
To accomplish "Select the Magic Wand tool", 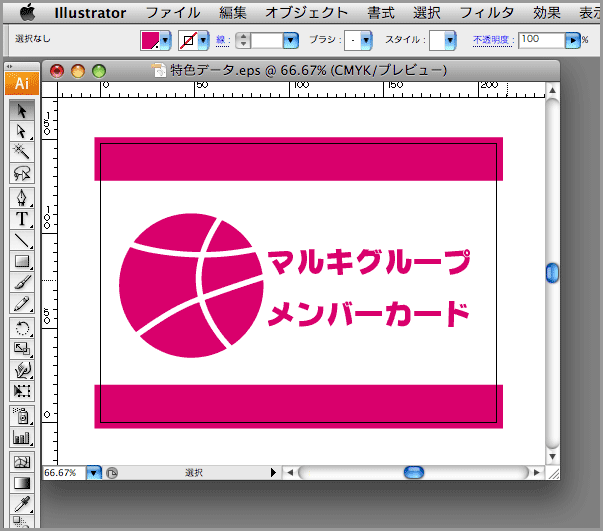I will pyautogui.click(x=22, y=152).
